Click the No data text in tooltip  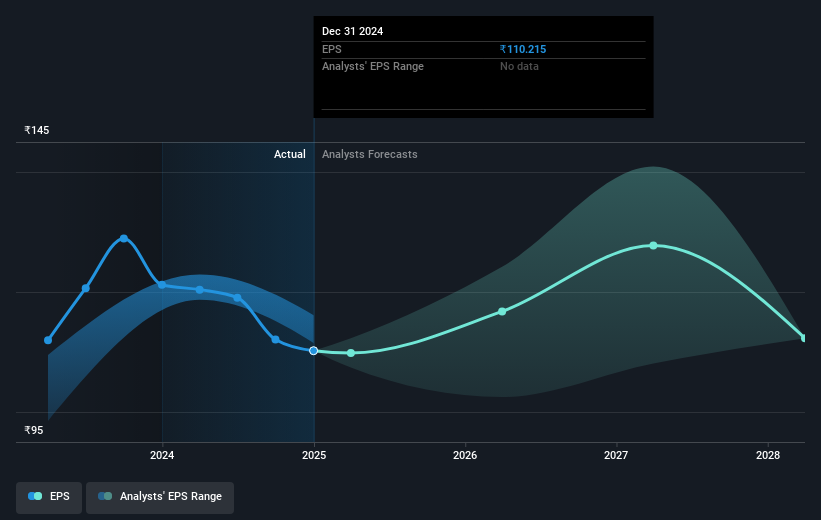click(519, 67)
